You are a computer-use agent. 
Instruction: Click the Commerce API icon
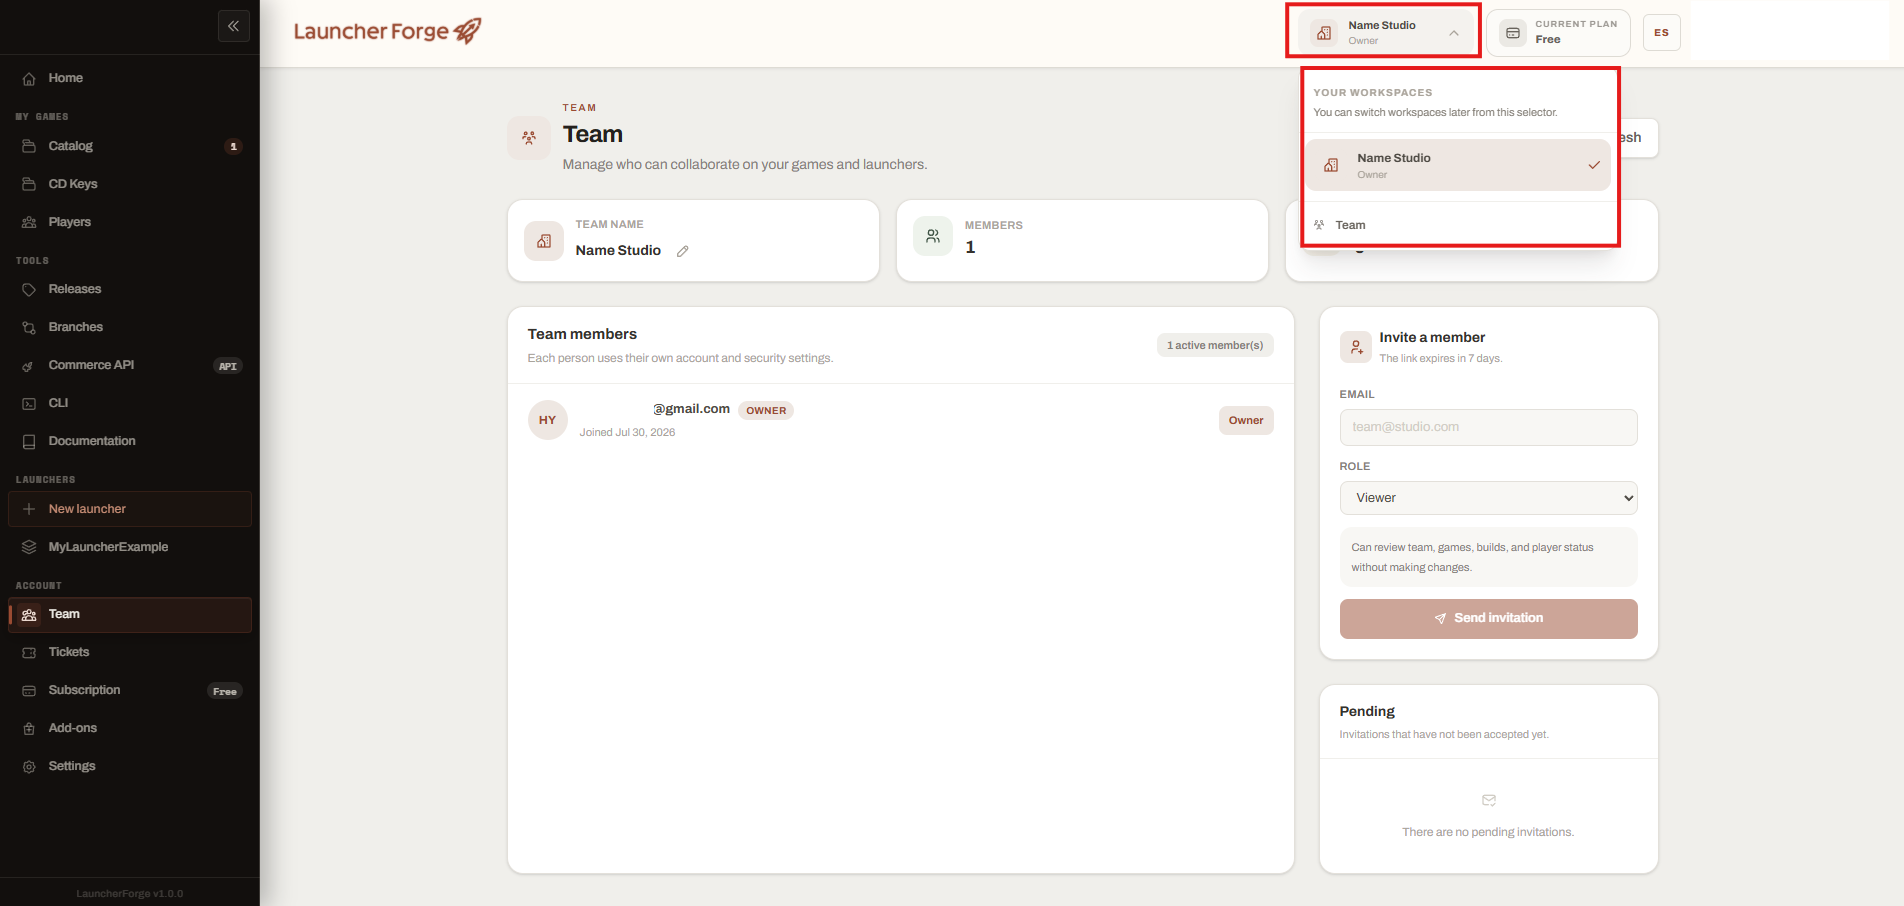[x=29, y=366]
